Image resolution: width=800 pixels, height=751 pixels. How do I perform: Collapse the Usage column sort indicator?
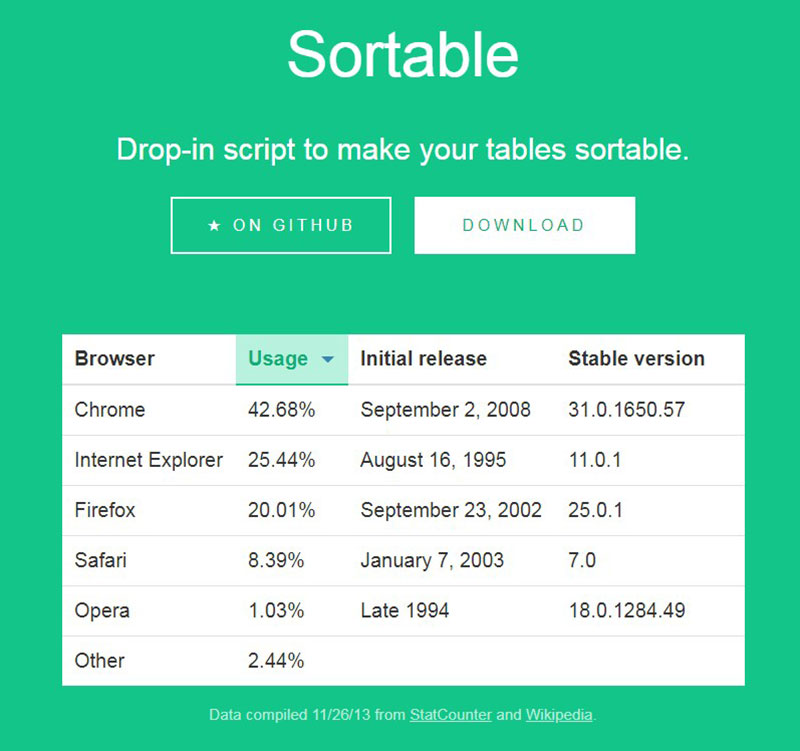click(x=327, y=359)
